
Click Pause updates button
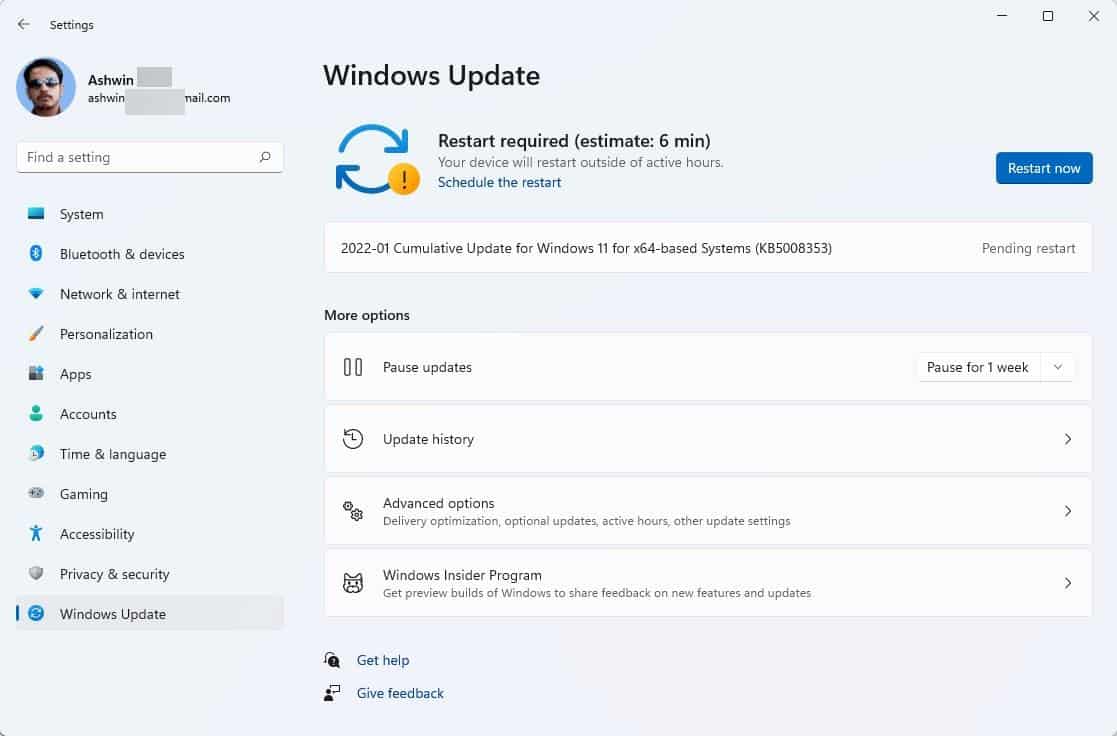click(x=427, y=367)
